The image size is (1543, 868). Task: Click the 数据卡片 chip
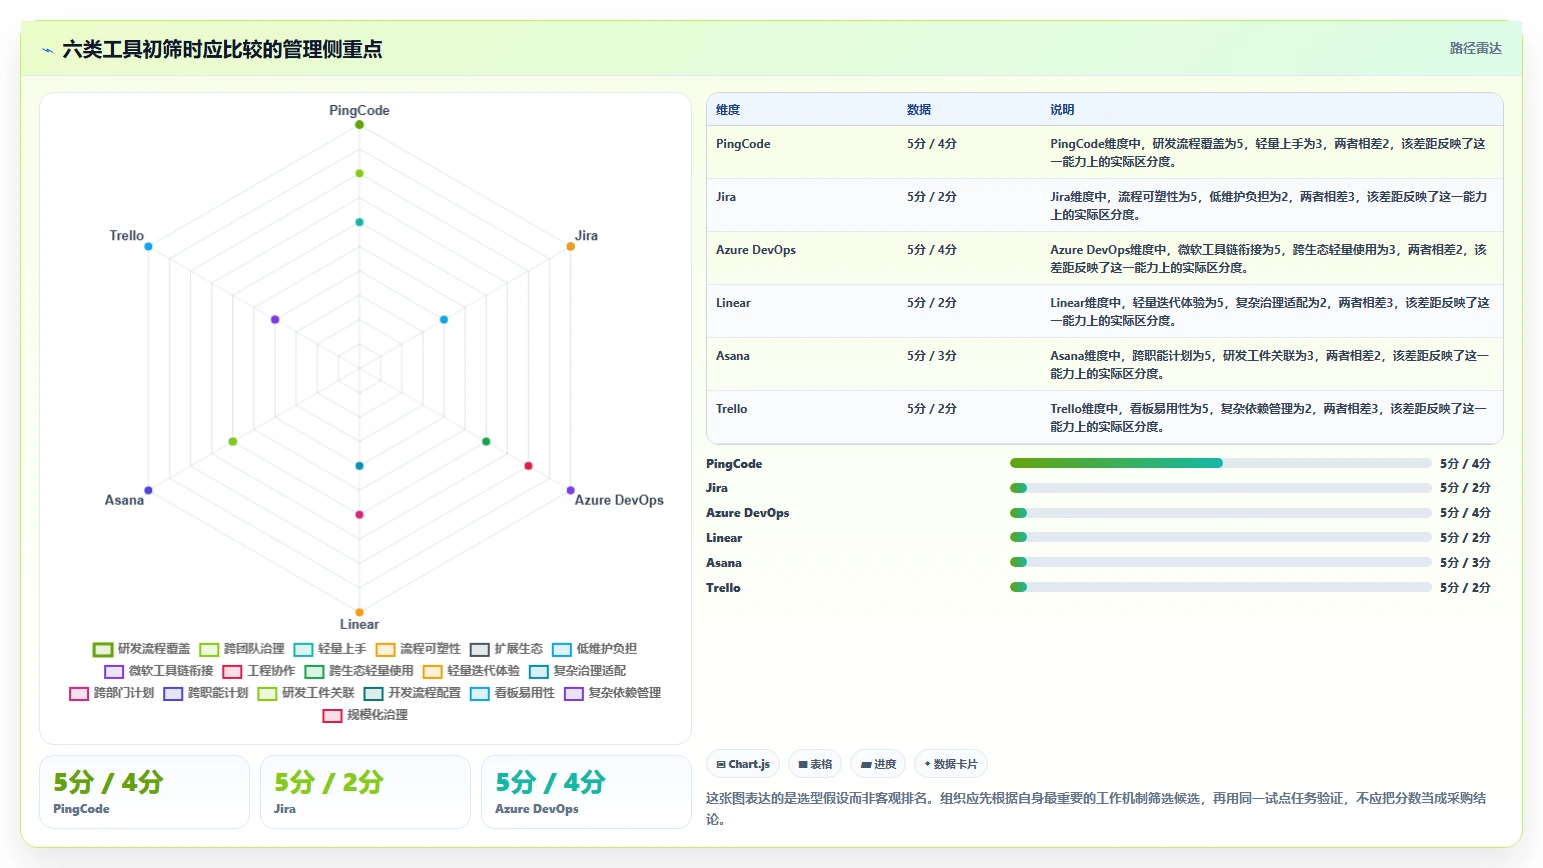tap(951, 764)
